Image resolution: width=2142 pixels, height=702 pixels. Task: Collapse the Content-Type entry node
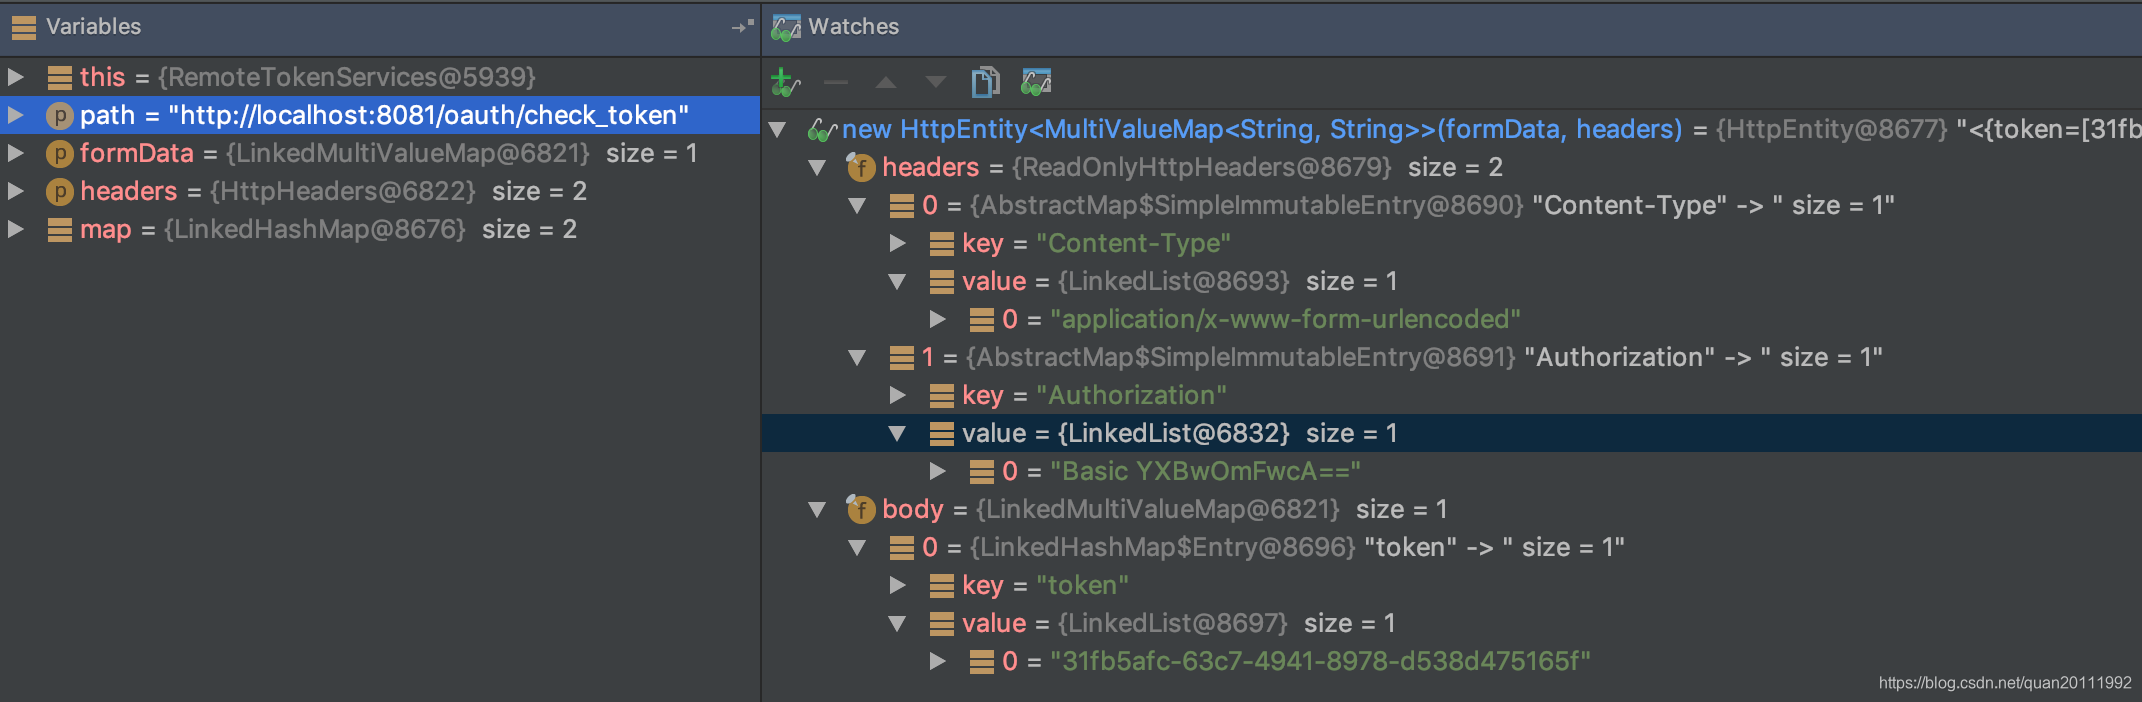tap(857, 206)
